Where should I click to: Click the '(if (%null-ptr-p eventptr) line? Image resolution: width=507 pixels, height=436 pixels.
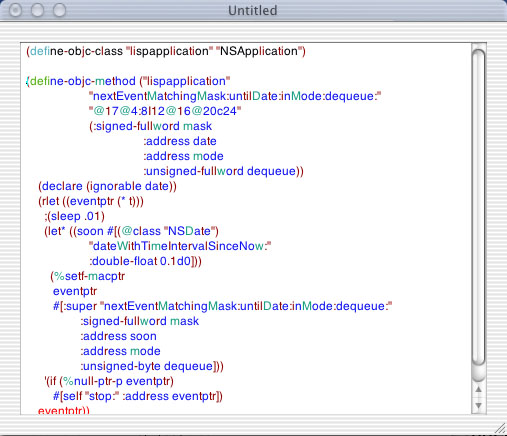click(109, 381)
